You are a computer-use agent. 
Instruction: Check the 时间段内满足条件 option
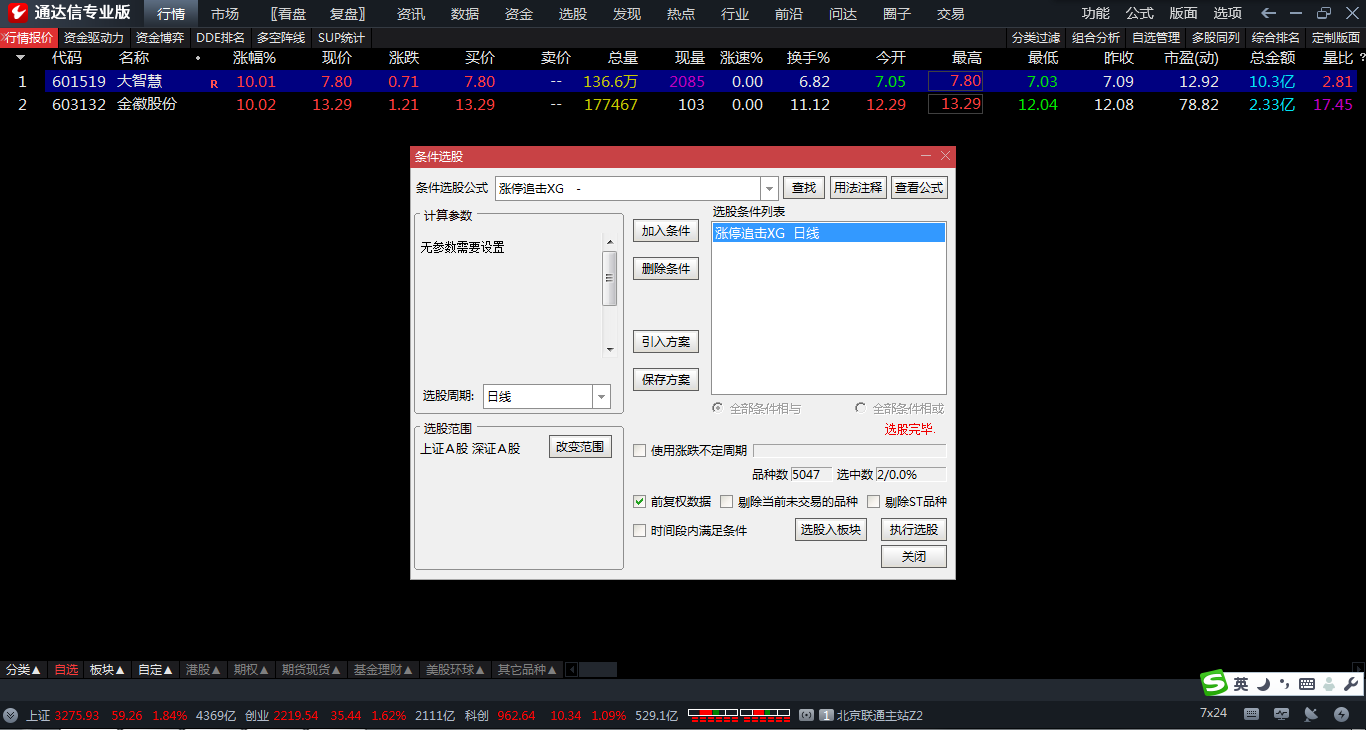tap(639, 530)
